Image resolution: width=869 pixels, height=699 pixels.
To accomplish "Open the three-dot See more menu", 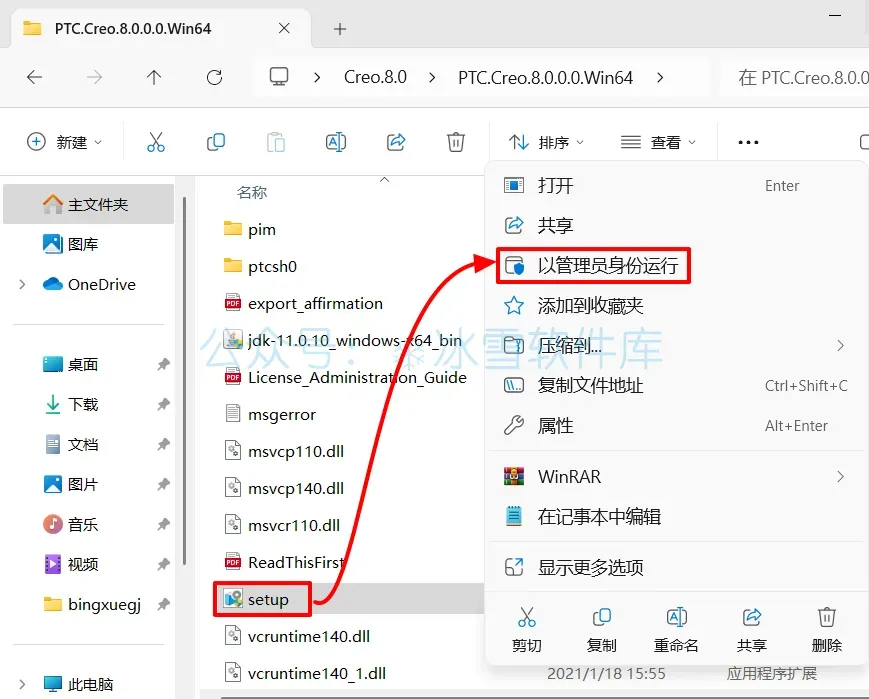I will 748,142.
